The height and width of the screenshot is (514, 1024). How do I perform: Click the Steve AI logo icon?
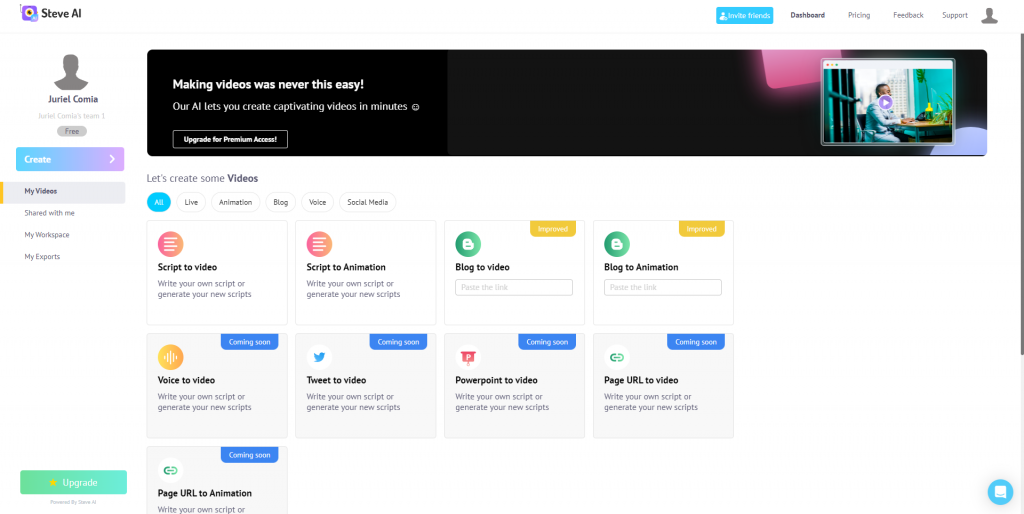tap(29, 13)
